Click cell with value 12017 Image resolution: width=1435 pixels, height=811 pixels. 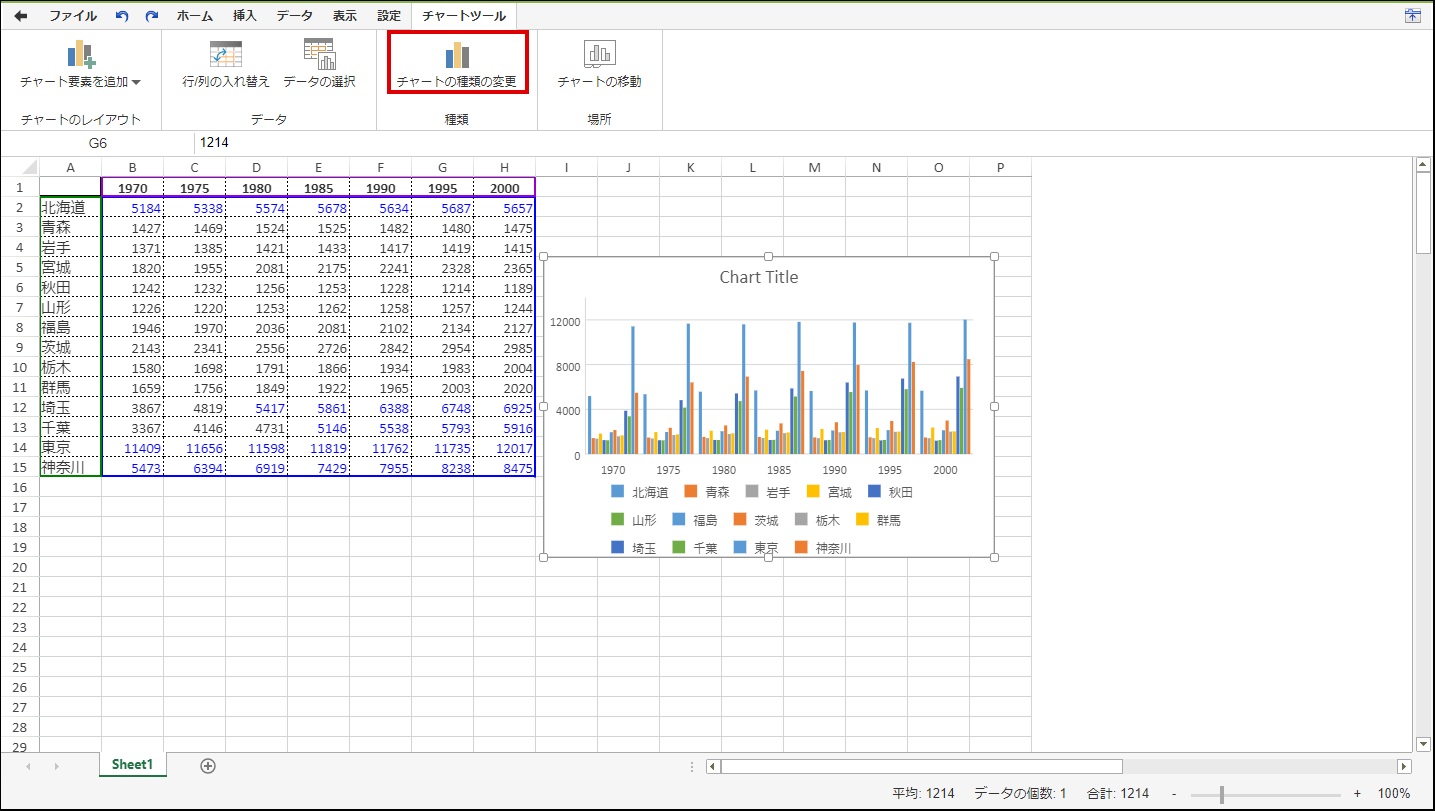point(504,447)
